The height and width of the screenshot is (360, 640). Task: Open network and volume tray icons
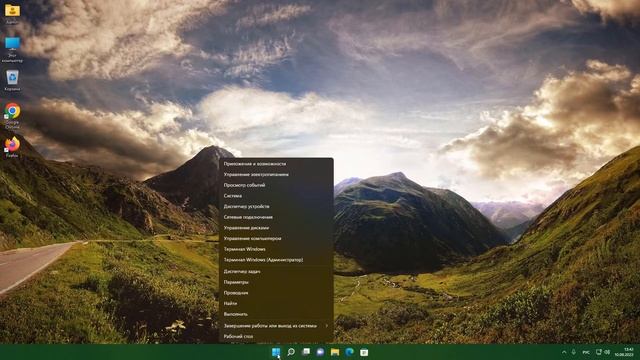pos(603,352)
